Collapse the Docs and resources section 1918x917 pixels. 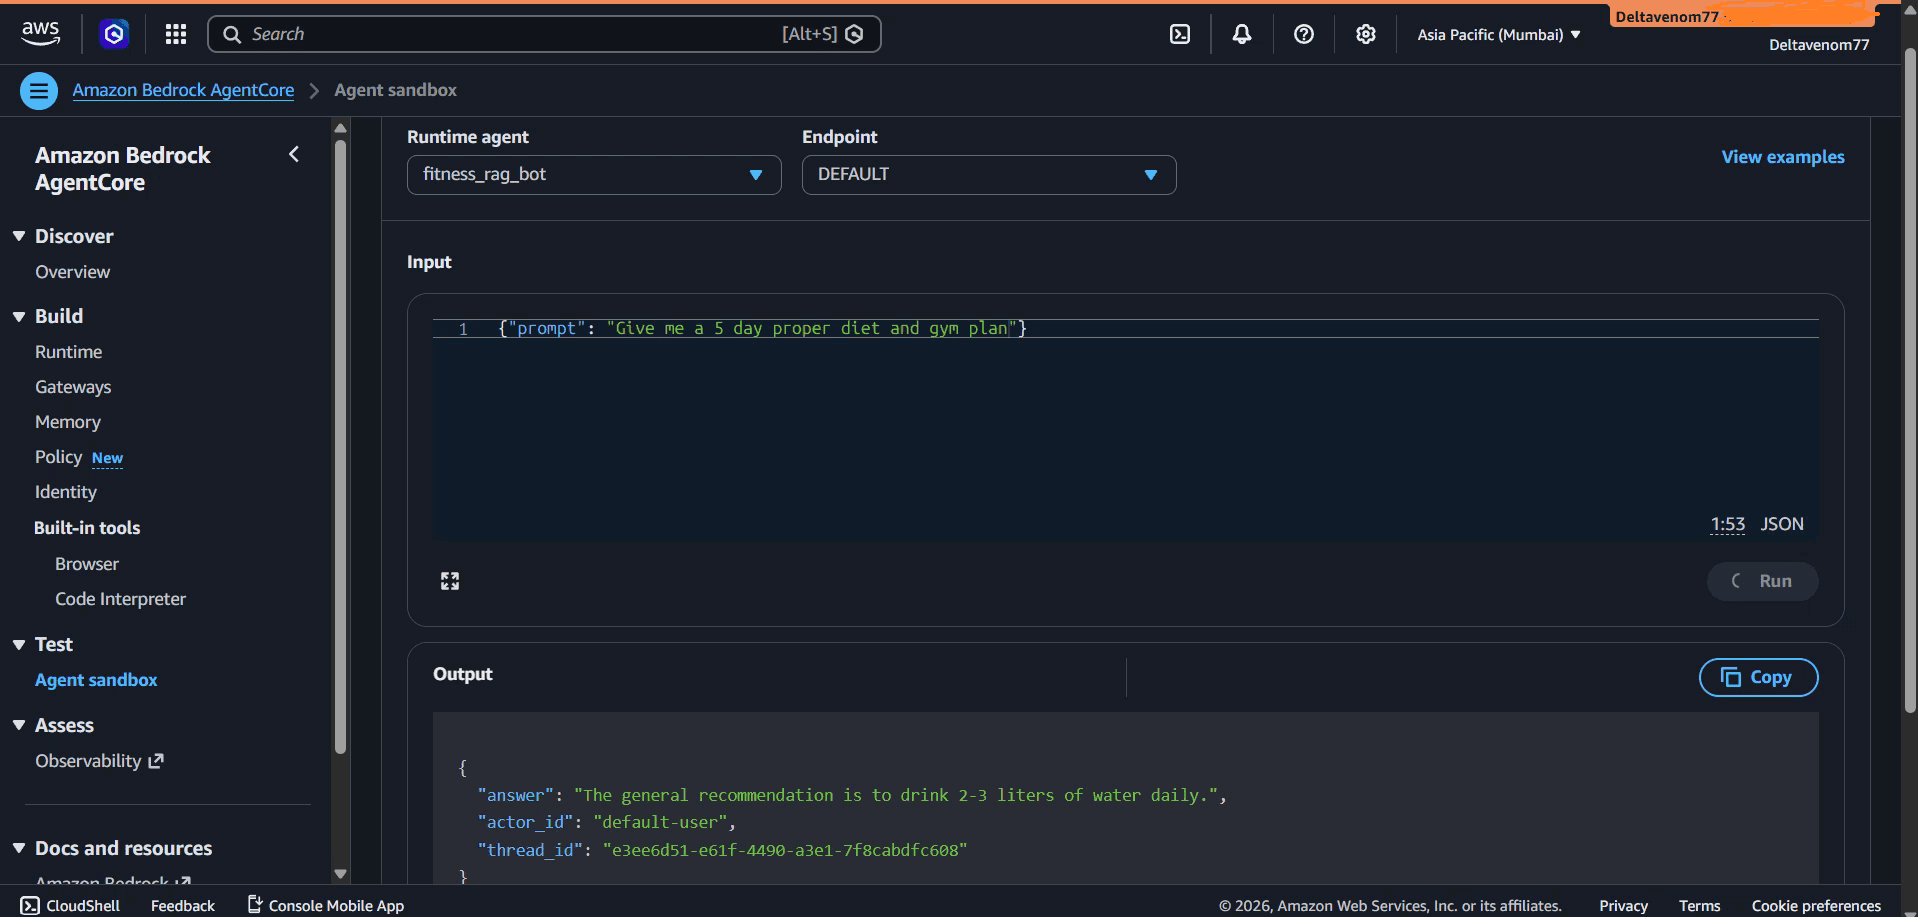click(19, 848)
